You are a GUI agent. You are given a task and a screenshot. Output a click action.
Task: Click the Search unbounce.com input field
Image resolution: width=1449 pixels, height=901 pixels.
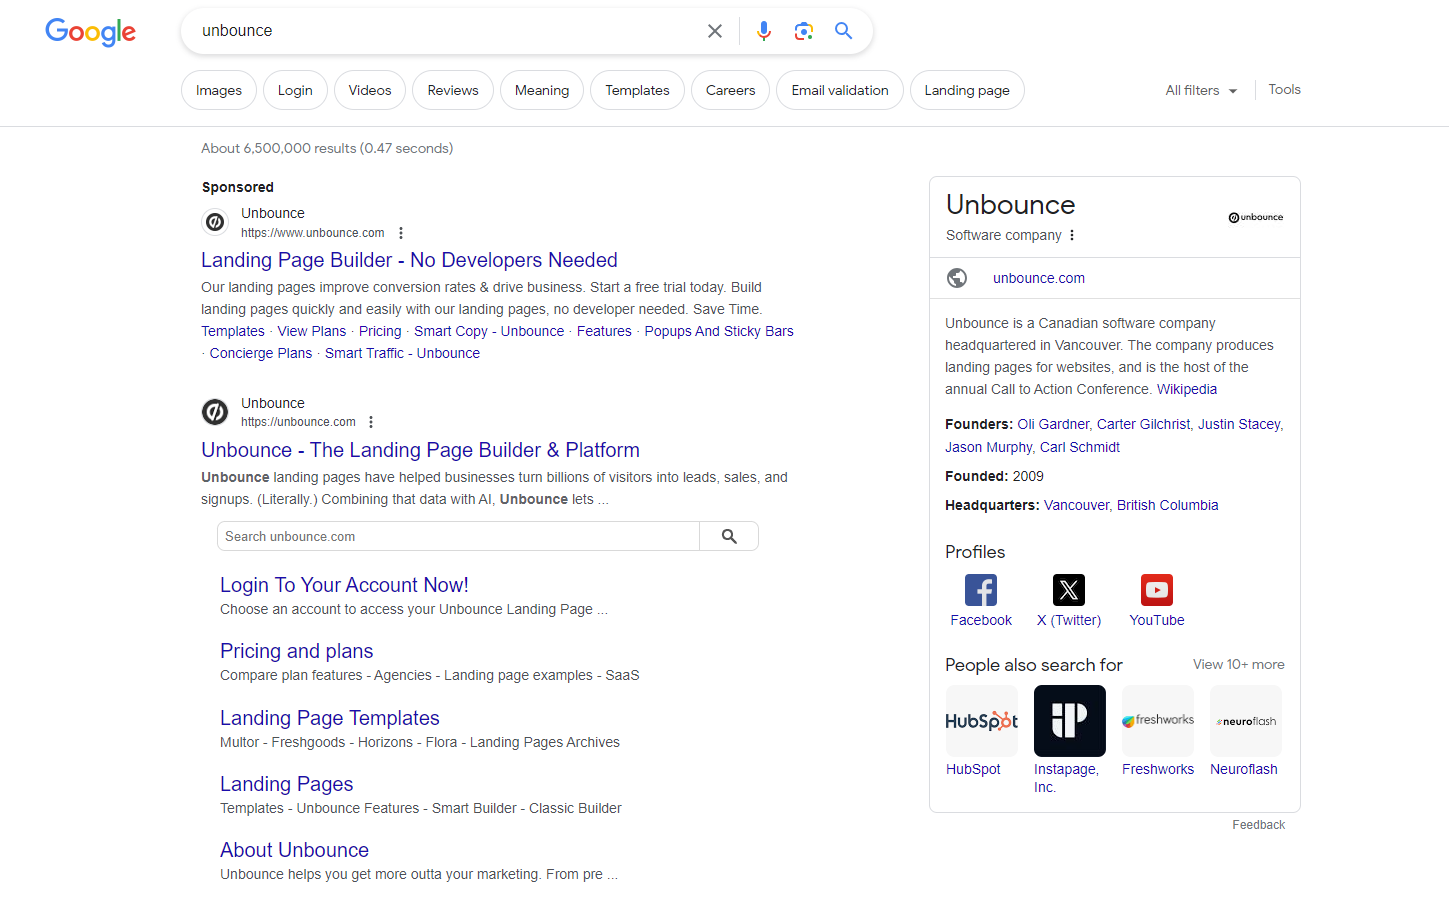(458, 536)
